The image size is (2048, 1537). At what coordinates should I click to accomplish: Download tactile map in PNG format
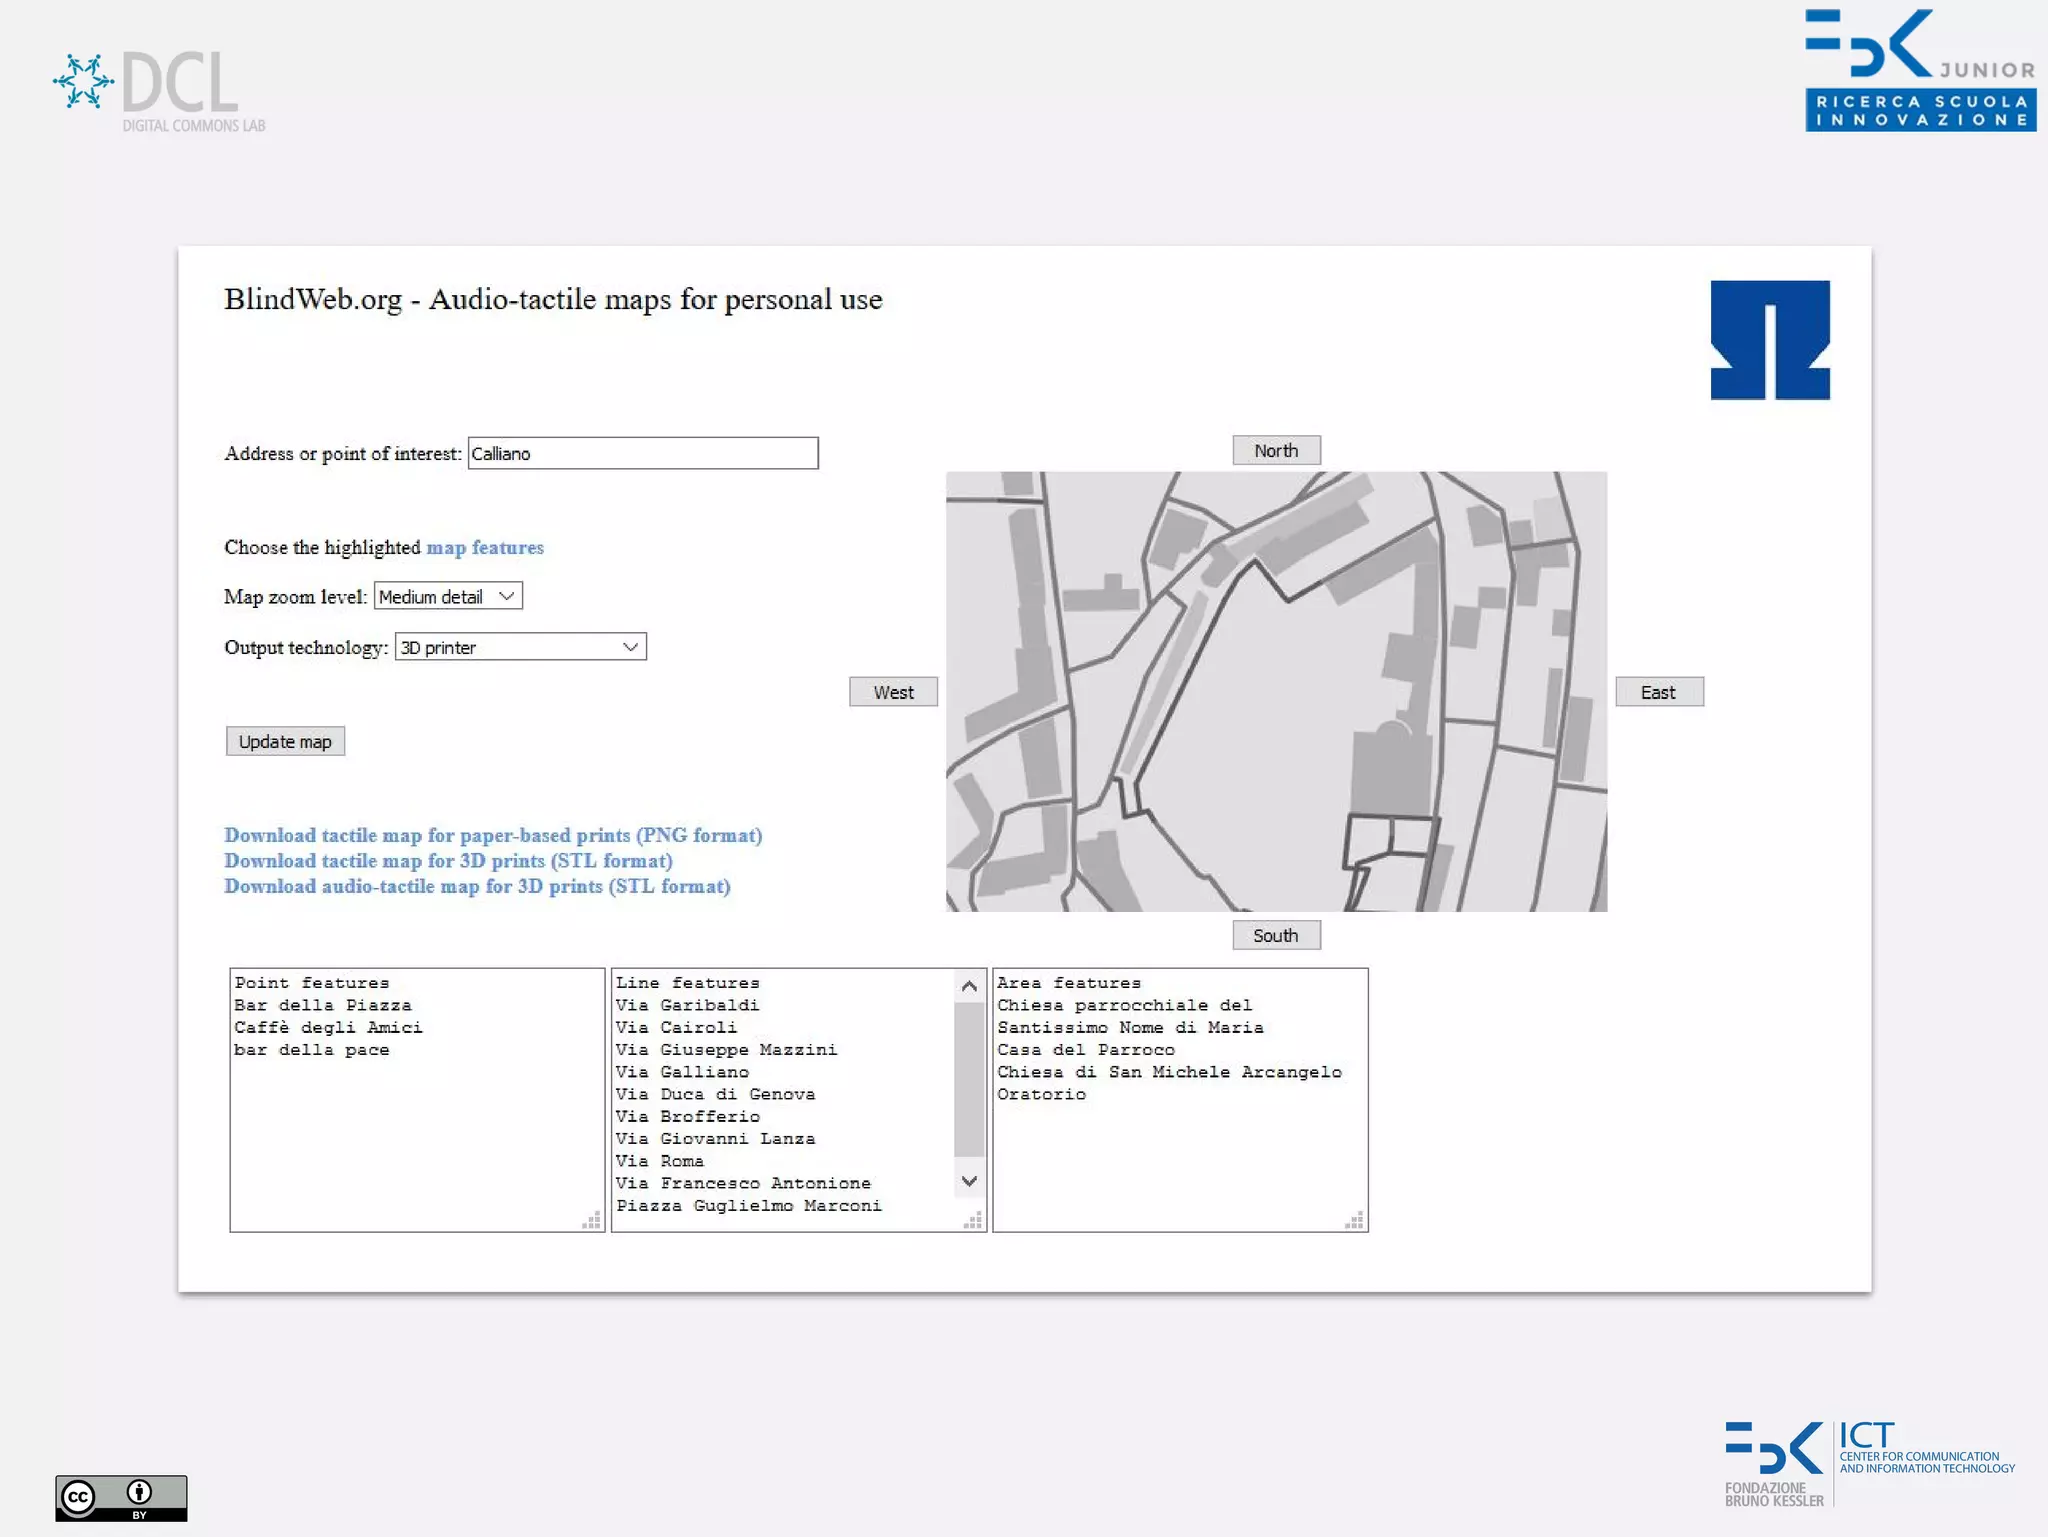[493, 835]
